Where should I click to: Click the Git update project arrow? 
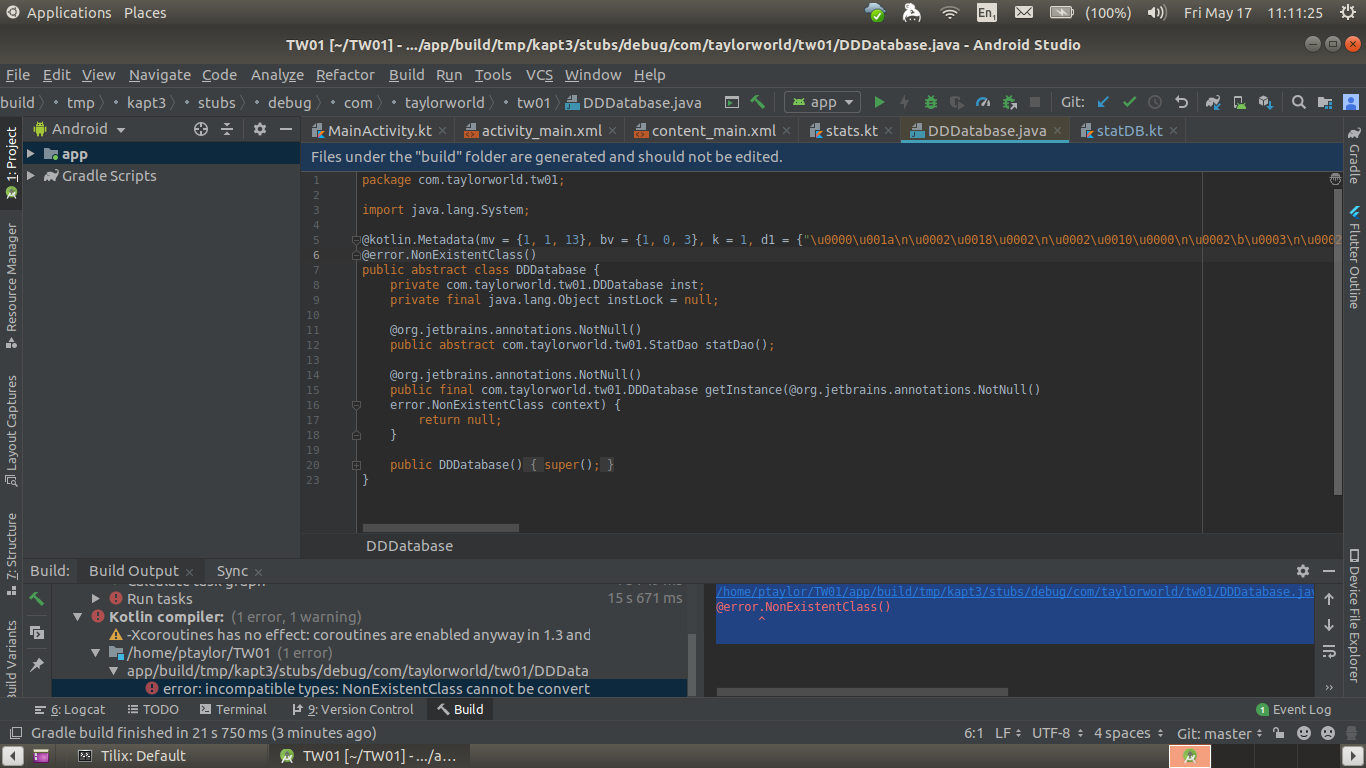[1103, 102]
